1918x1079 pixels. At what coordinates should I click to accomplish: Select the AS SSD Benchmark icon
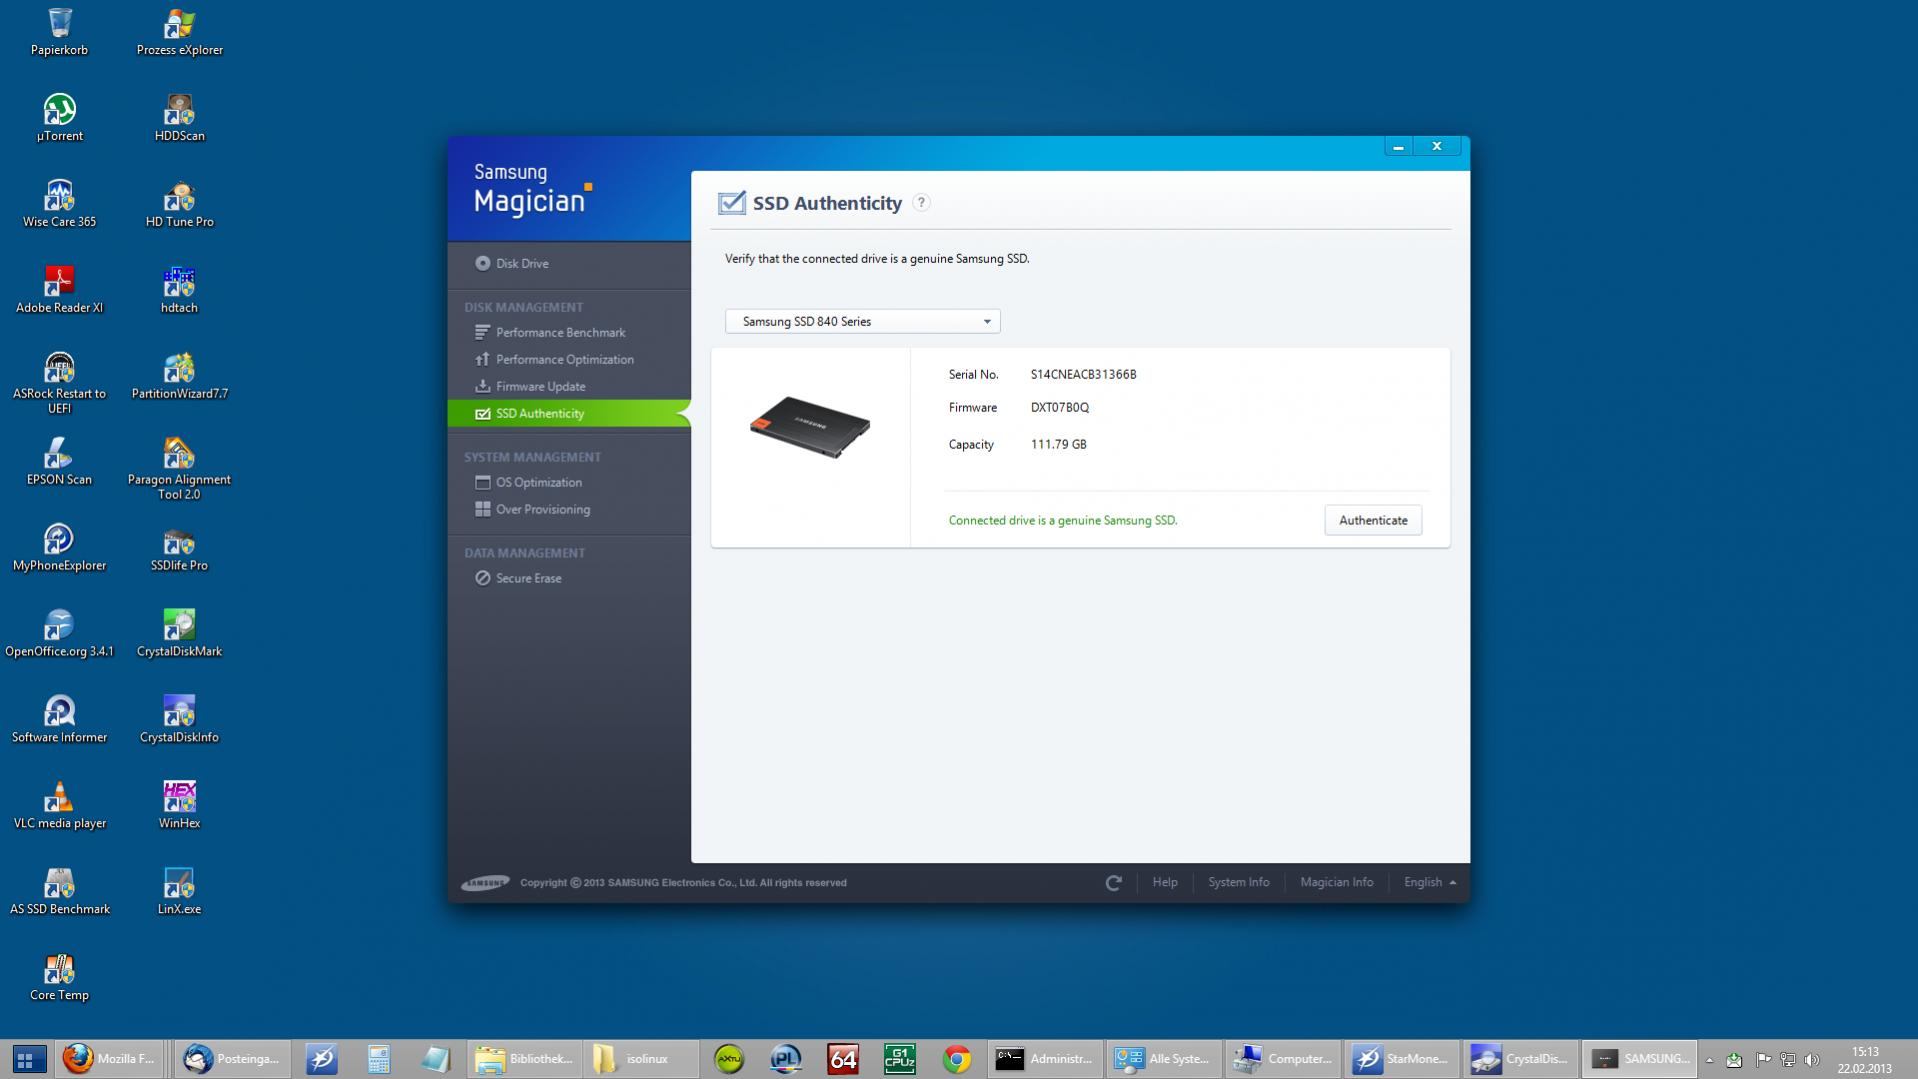(59, 892)
